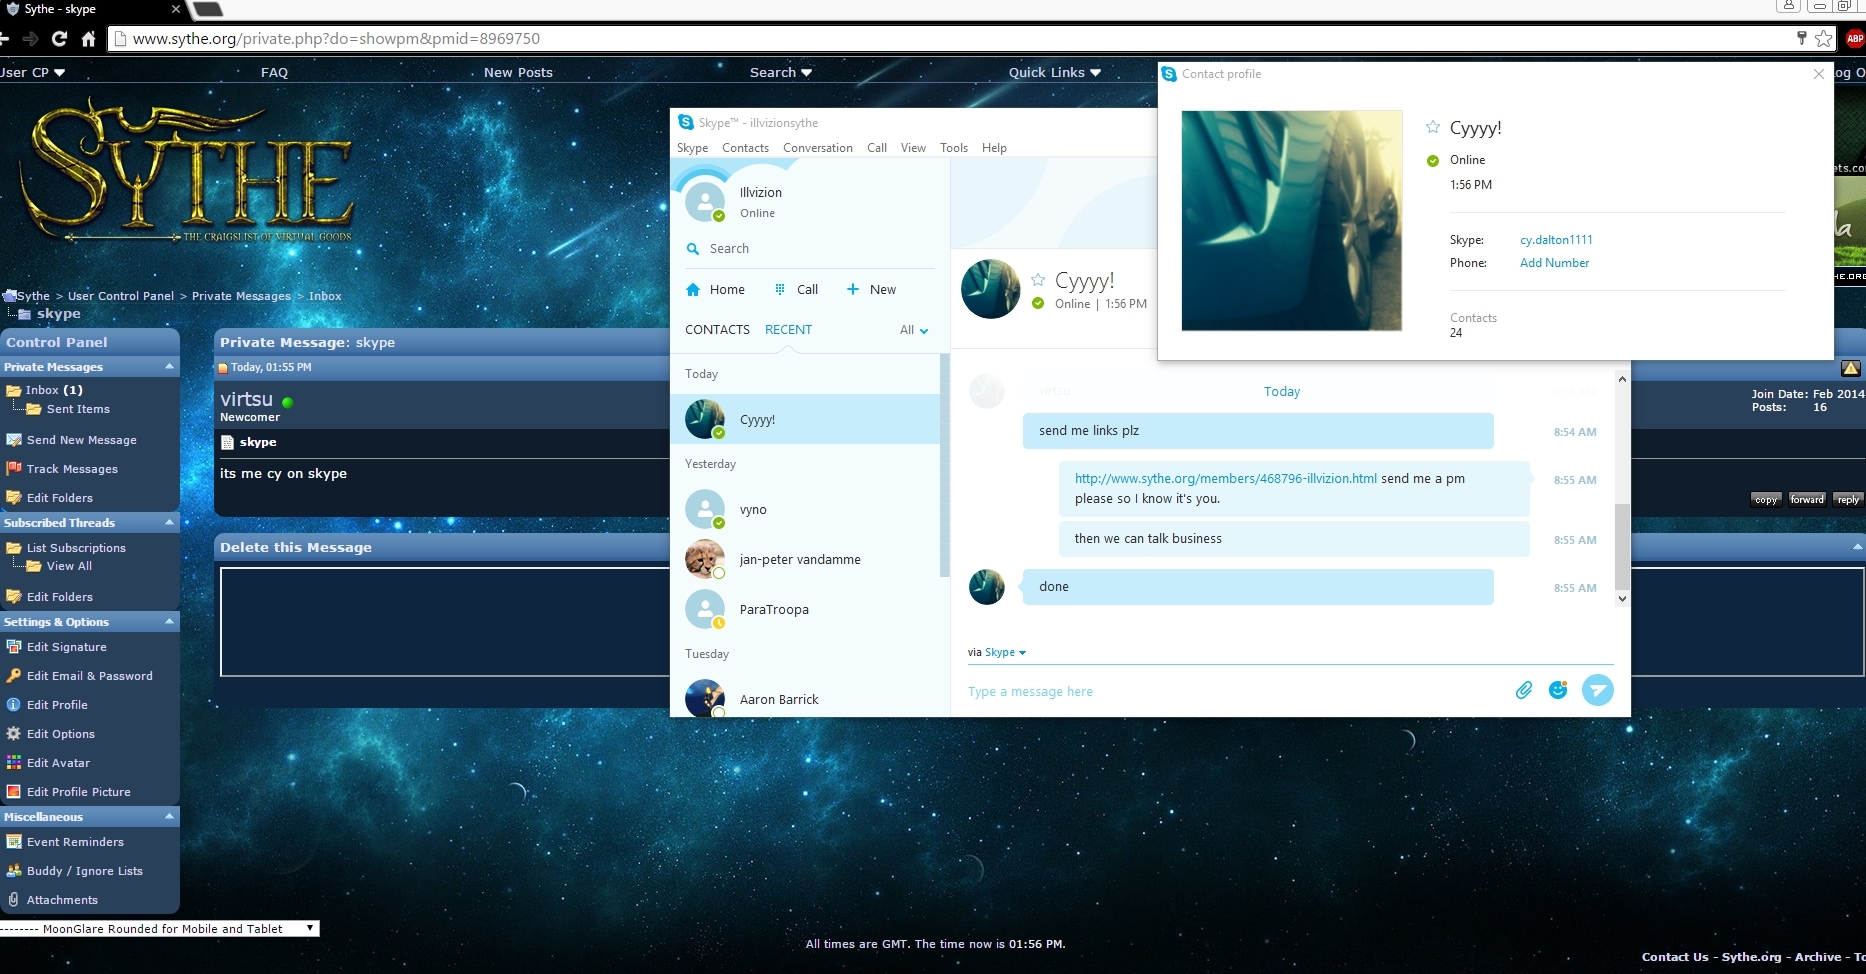Screen dimensions: 1866x974
Task: Click the Add Number link in Contact profile
Action: click(1554, 263)
